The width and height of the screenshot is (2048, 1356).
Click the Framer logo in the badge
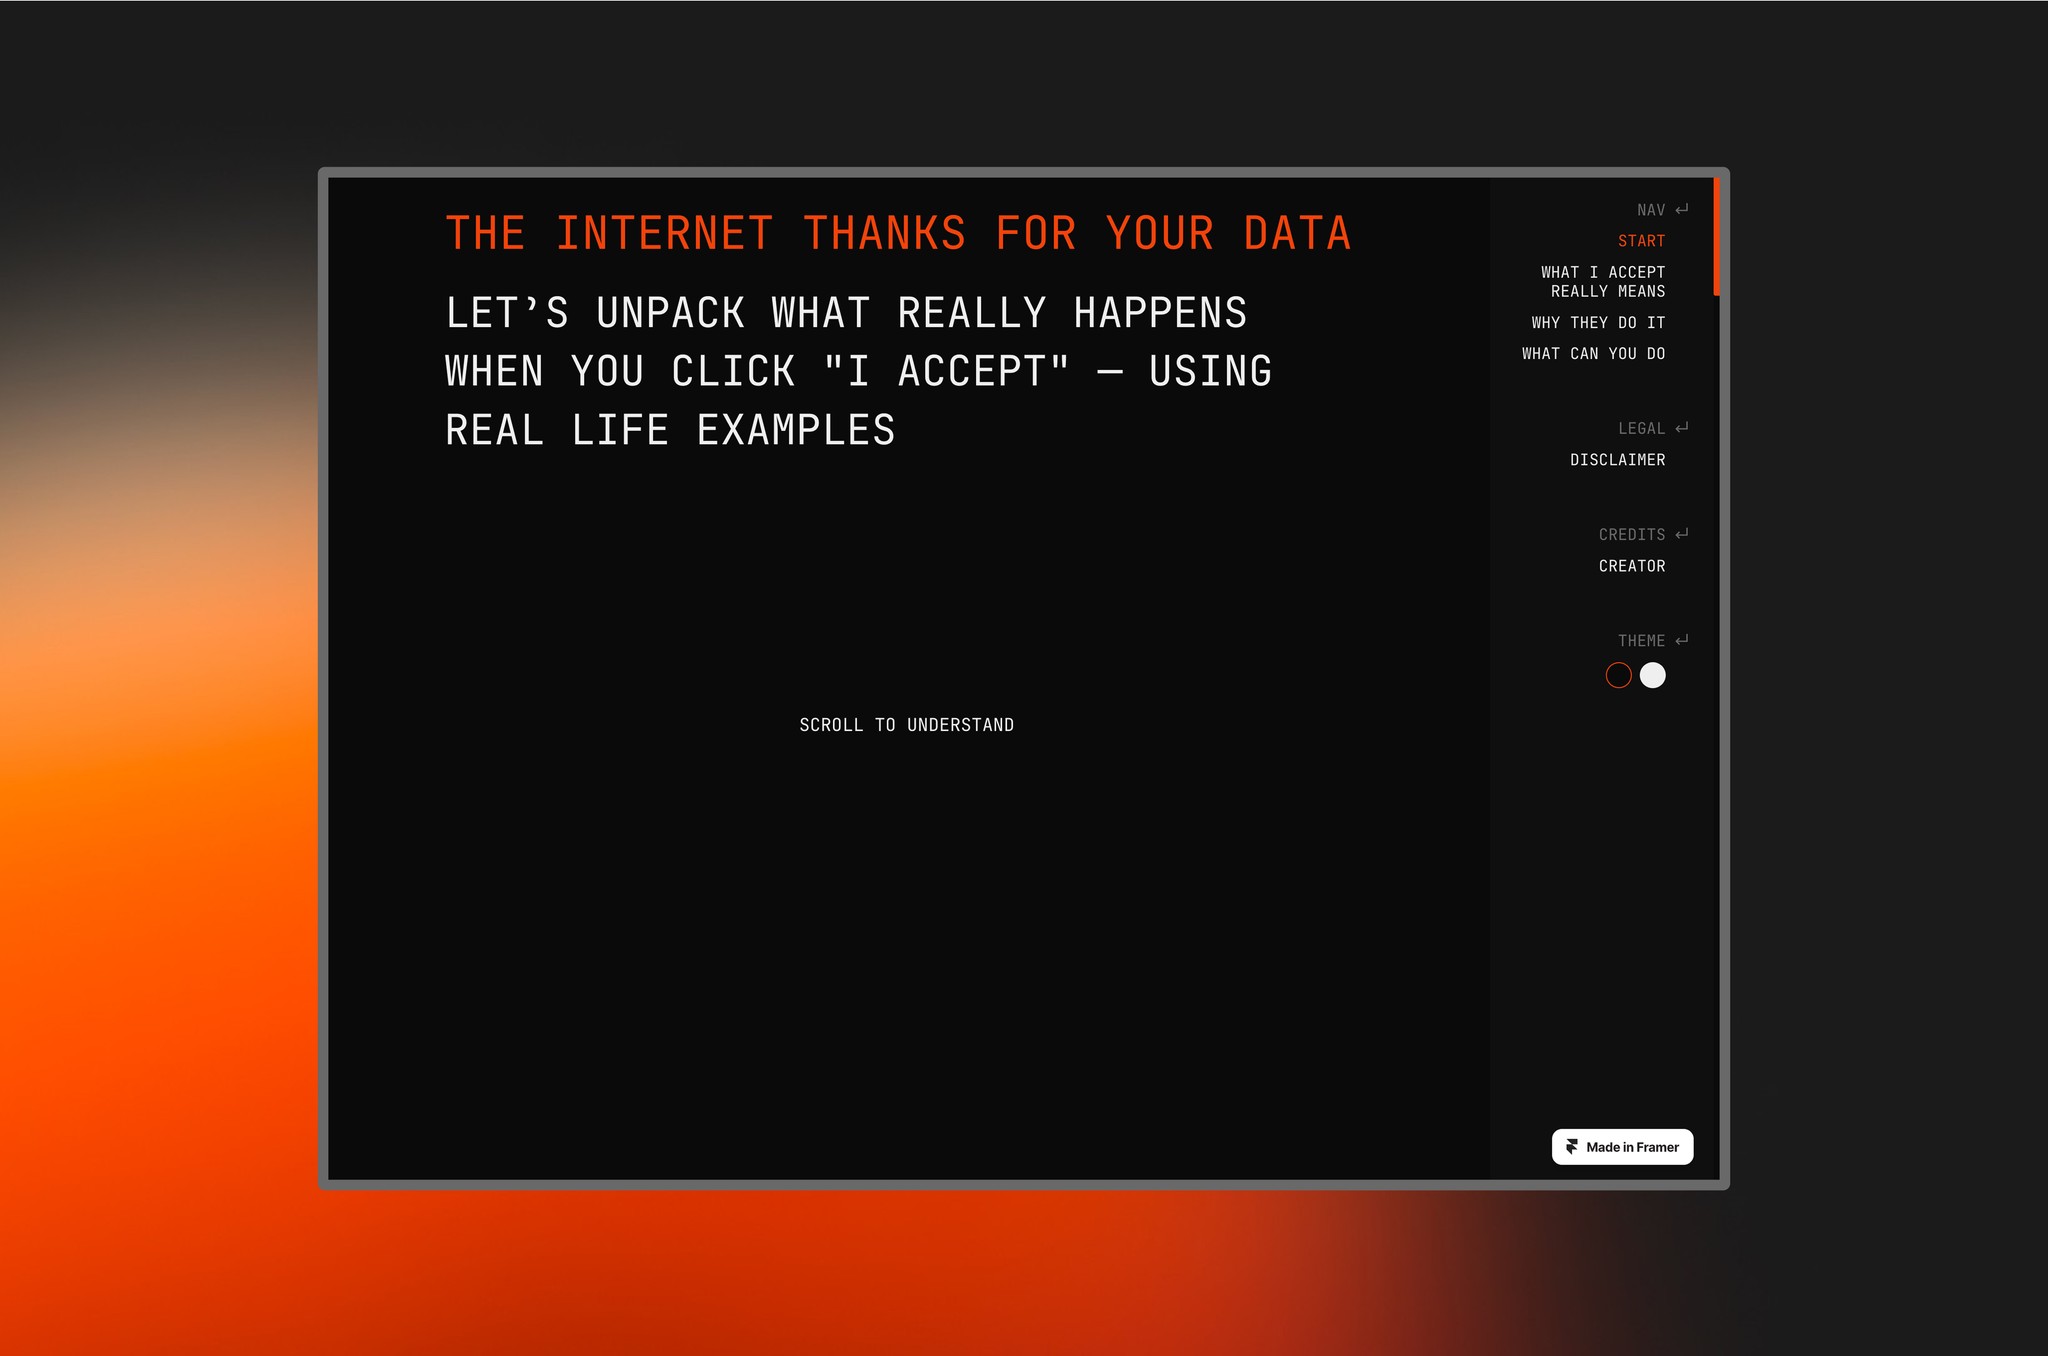[1572, 1147]
